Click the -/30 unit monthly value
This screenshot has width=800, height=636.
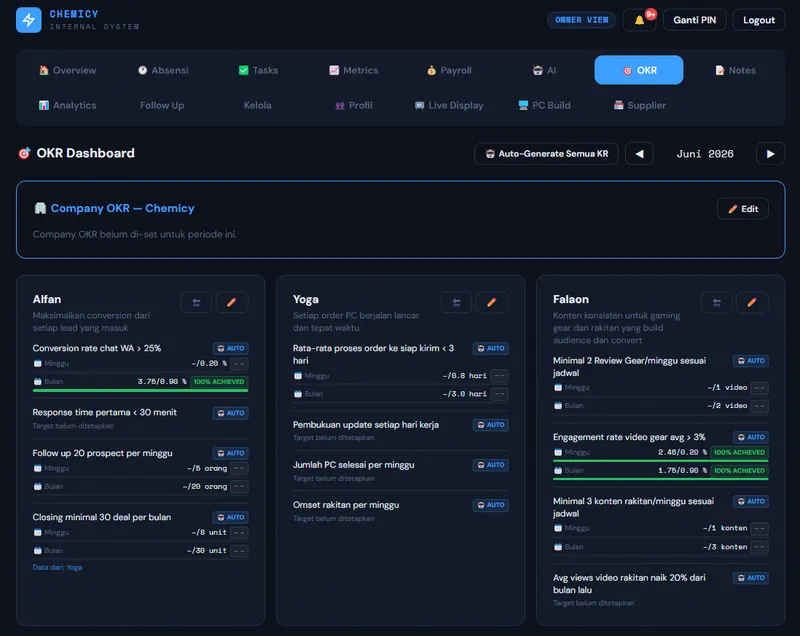[x=207, y=551]
